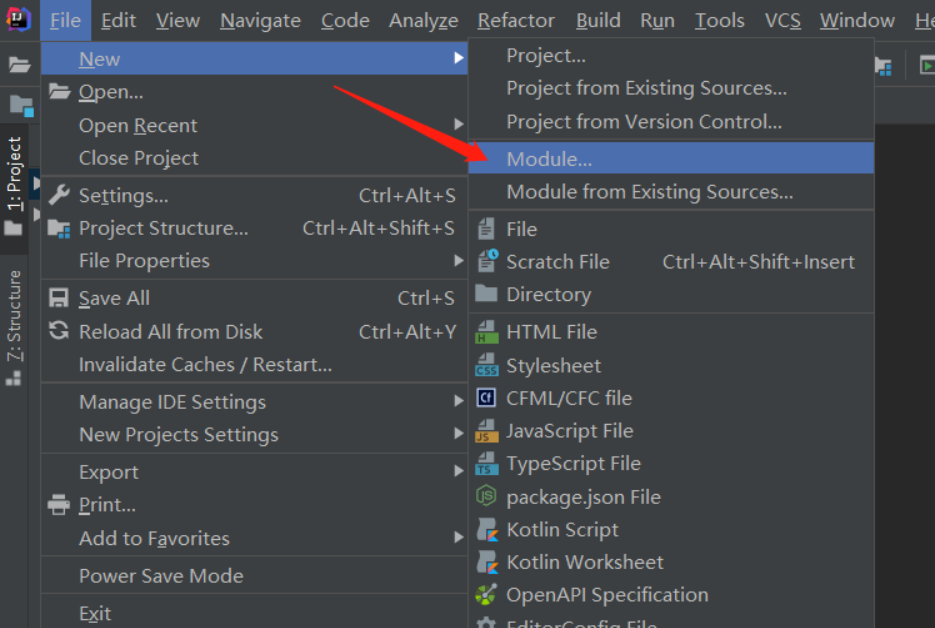Open the Window menu
Image resolution: width=935 pixels, height=628 pixels.
pos(857,20)
